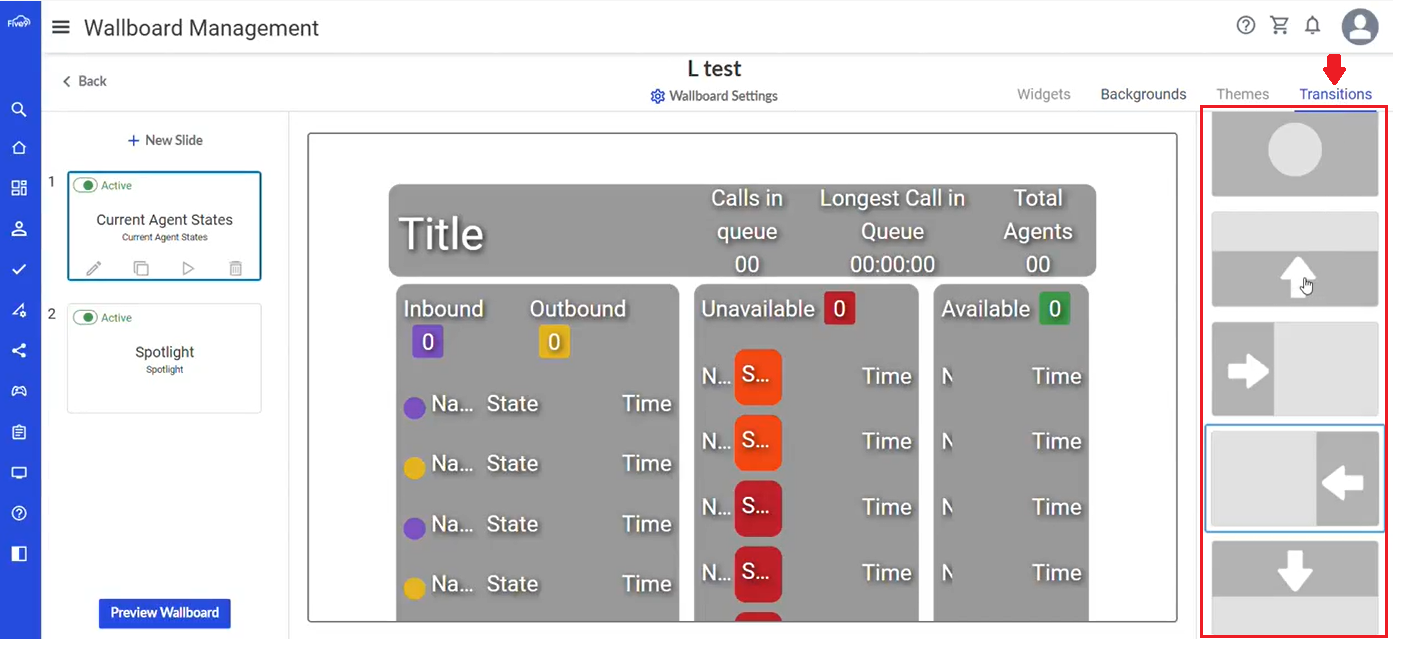Click the 'Title' text on the wallboard
The width and height of the screenshot is (1405, 652).
click(x=441, y=234)
